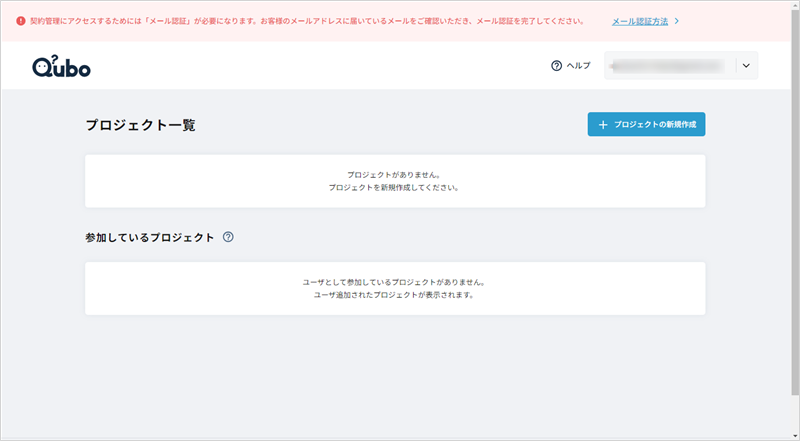The image size is (800, 441).
Task: Click the mail verification warning message text
Action: pyautogui.click(x=307, y=21)
